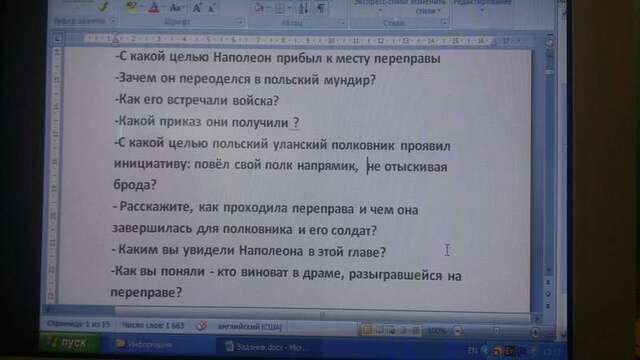
Task: Click the Sort icon in Paragraph group
Action: (303, 8)
